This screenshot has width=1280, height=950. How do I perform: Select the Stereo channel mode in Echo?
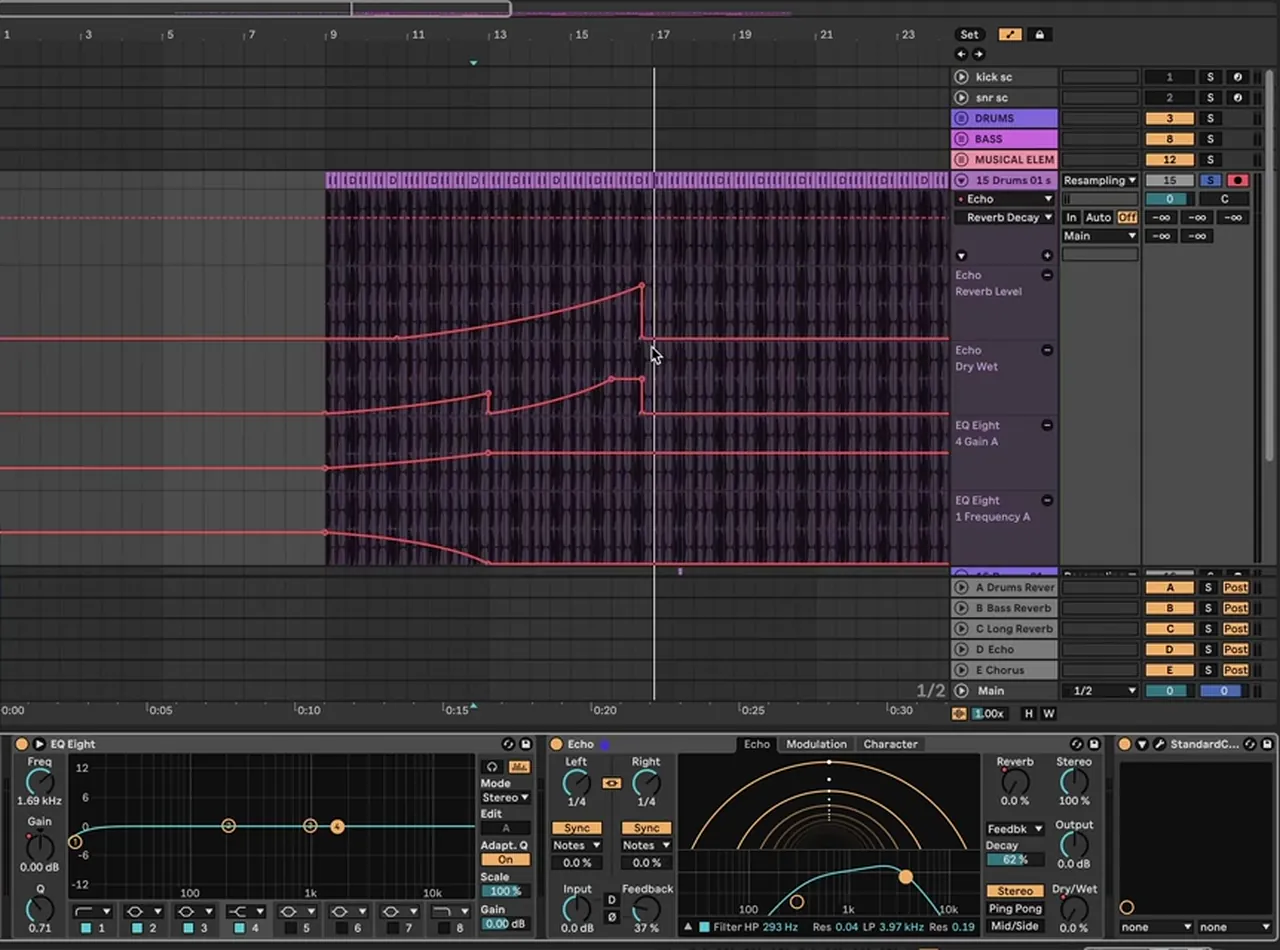1015,891
